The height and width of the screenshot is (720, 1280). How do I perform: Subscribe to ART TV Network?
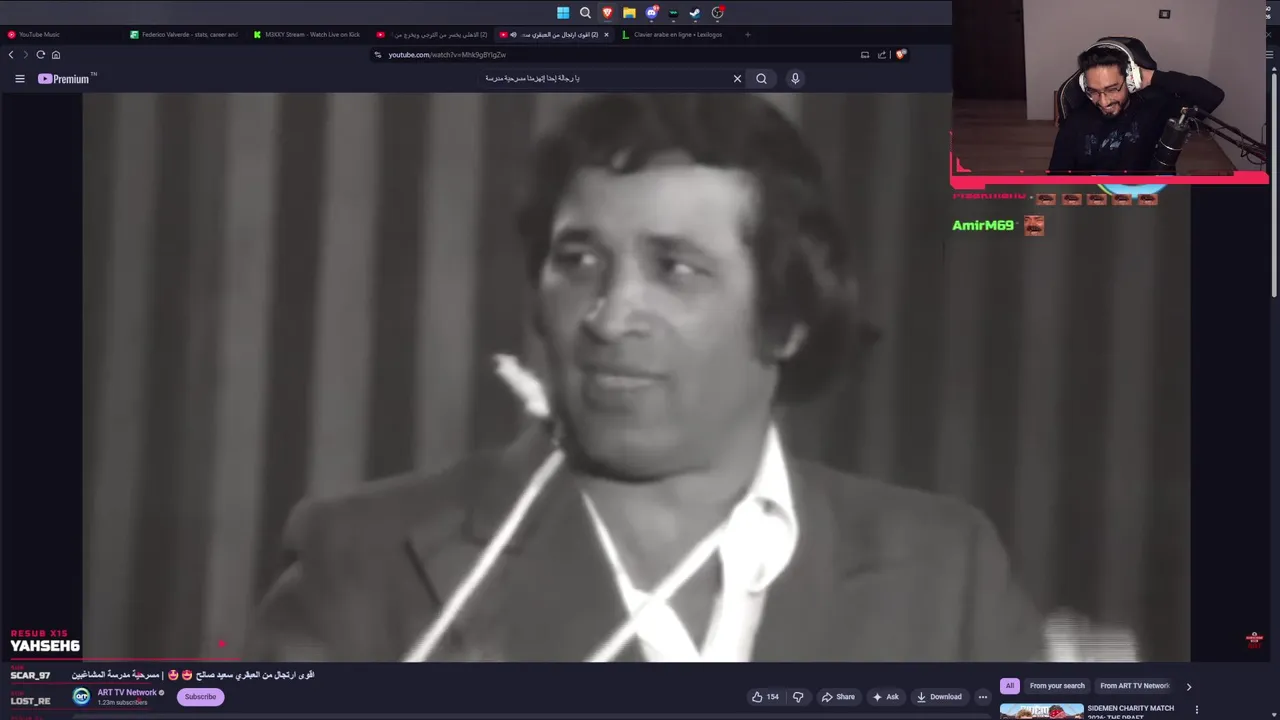click(x=200, y=697)
